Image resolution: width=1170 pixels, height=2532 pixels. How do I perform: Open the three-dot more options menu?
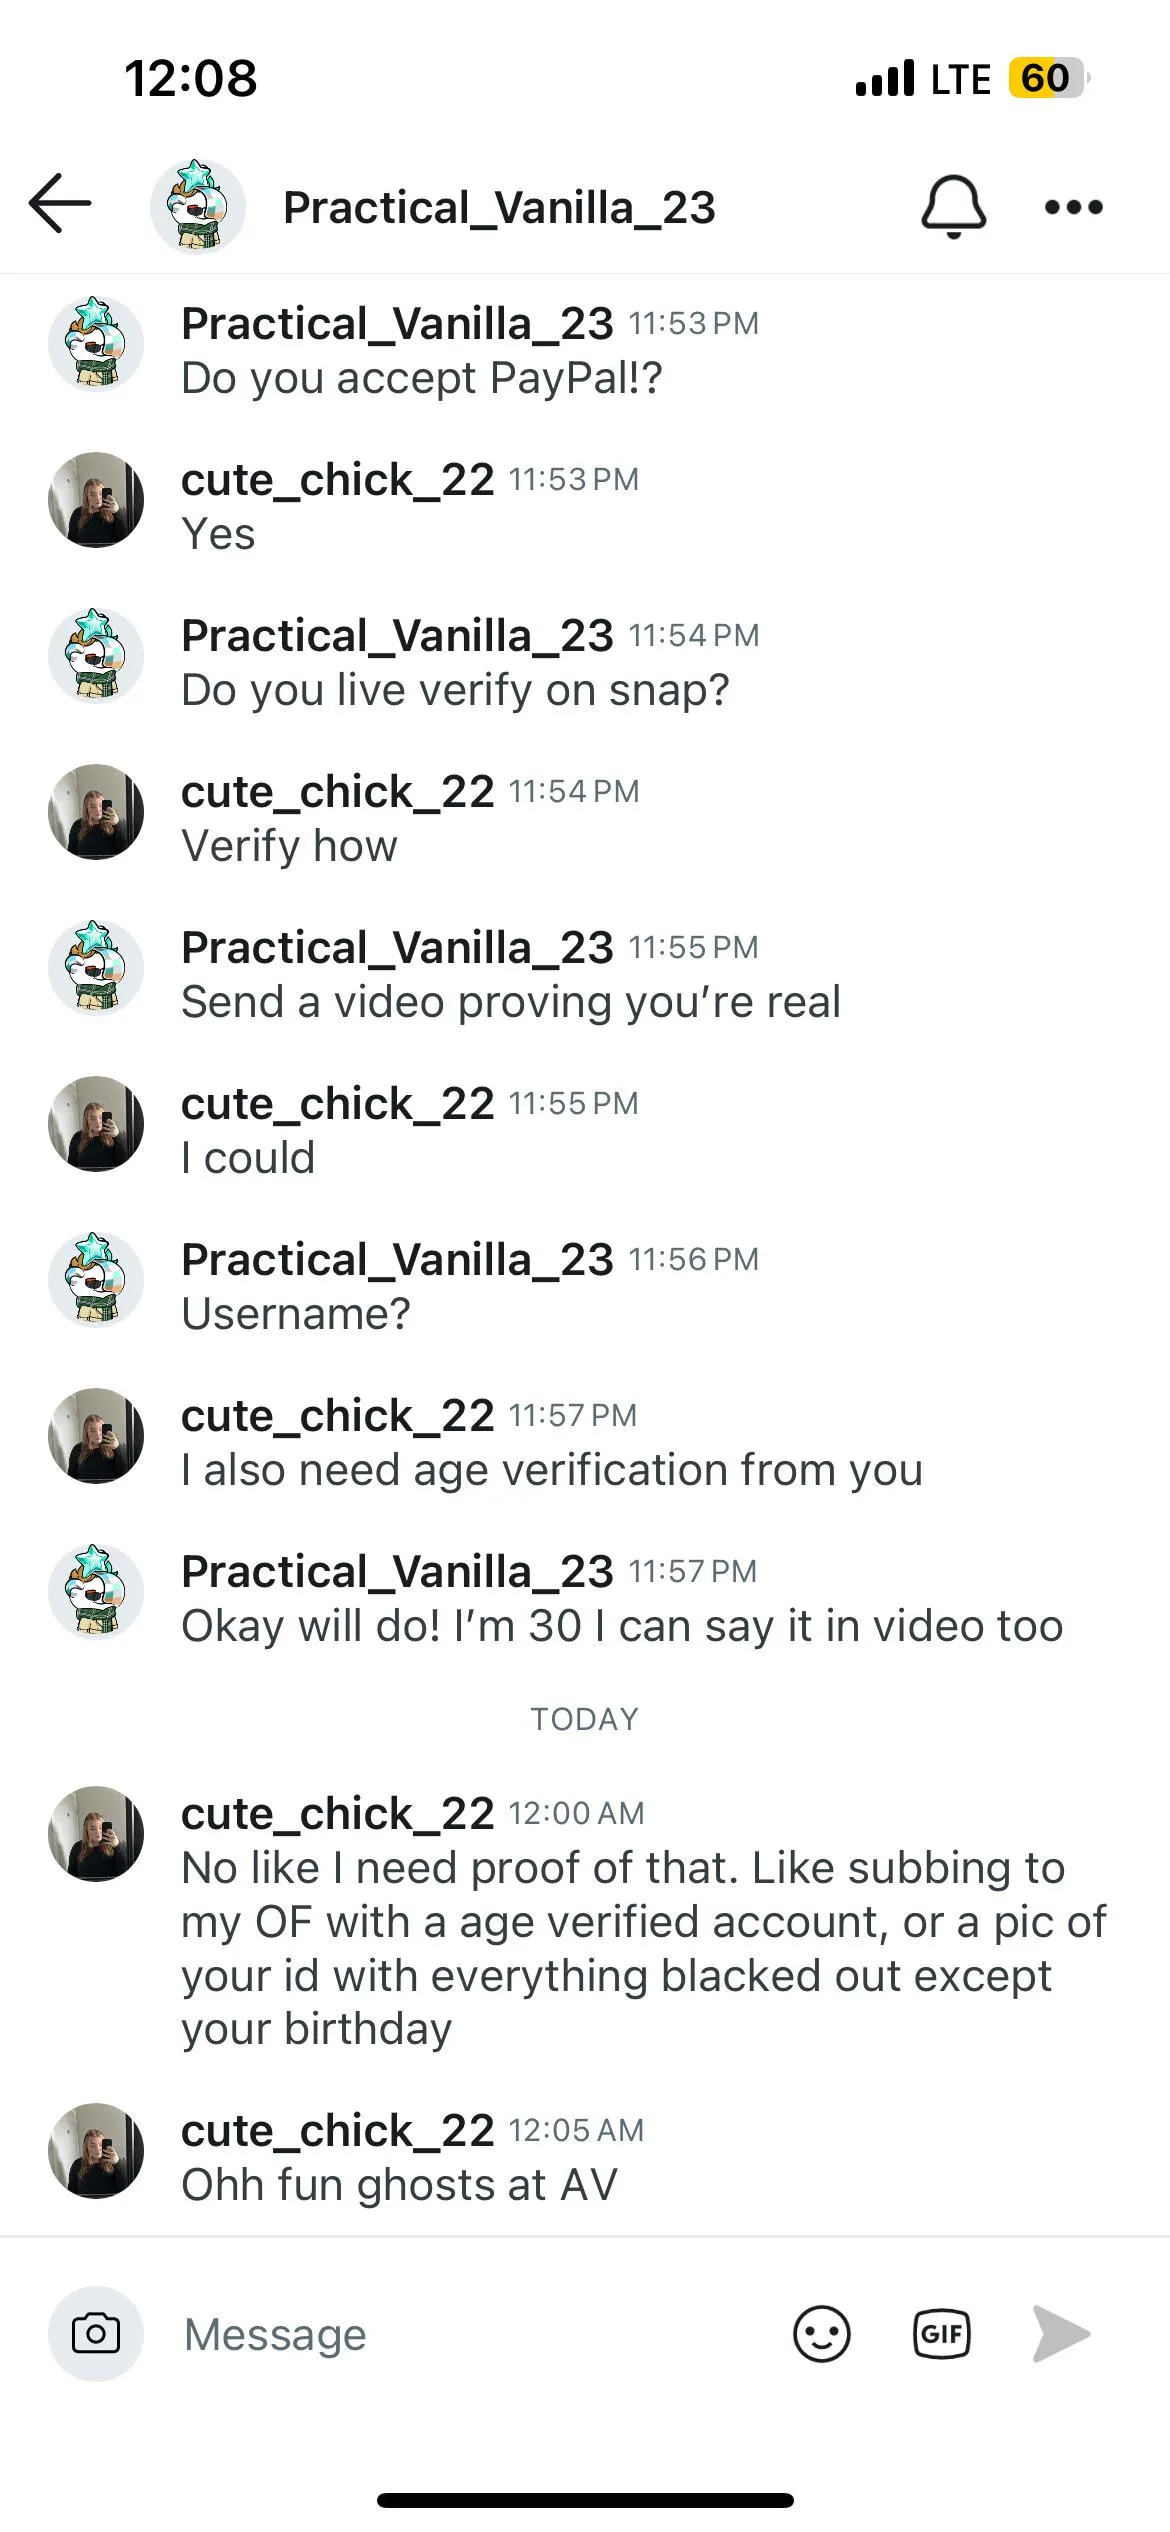tap(1073, 207)
